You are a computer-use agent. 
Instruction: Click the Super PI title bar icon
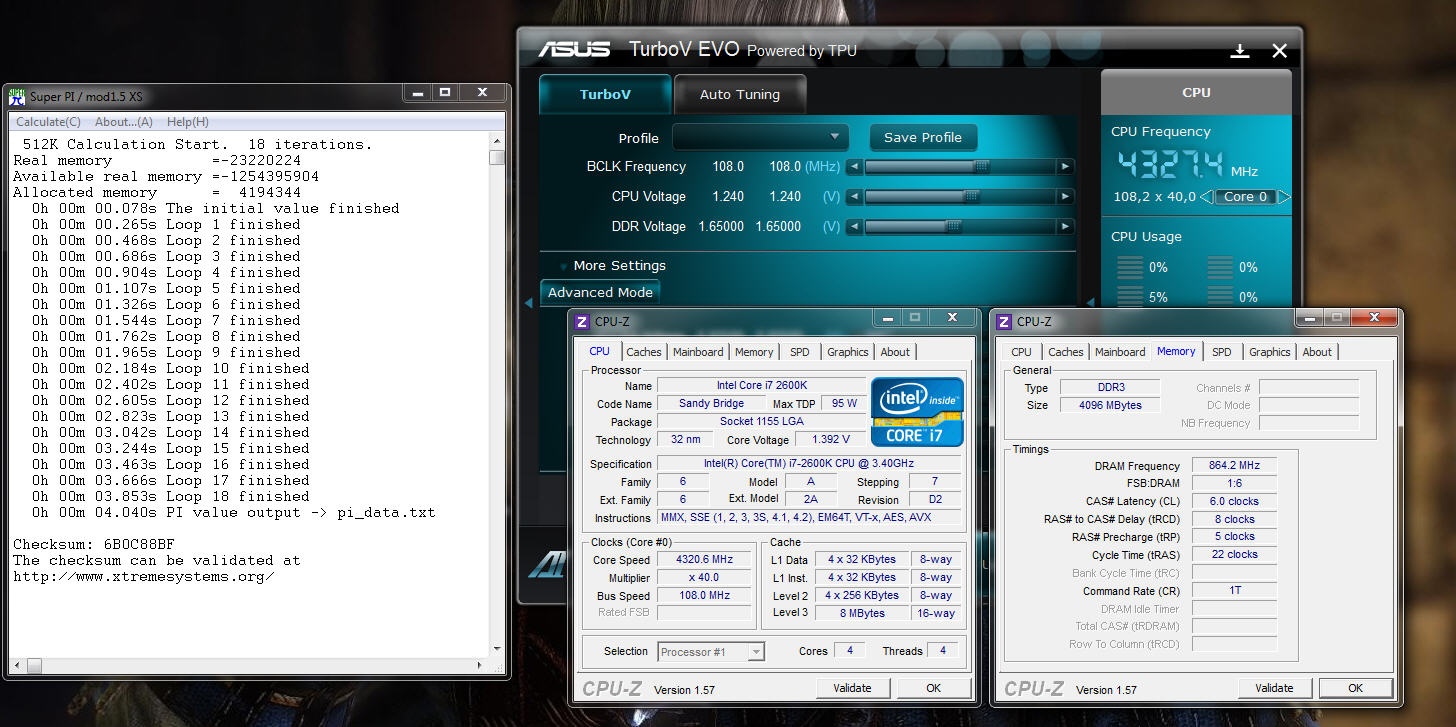point(17,96)
